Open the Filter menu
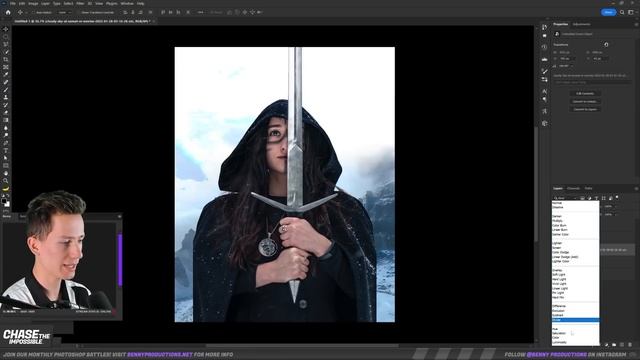 click(80, 3)
